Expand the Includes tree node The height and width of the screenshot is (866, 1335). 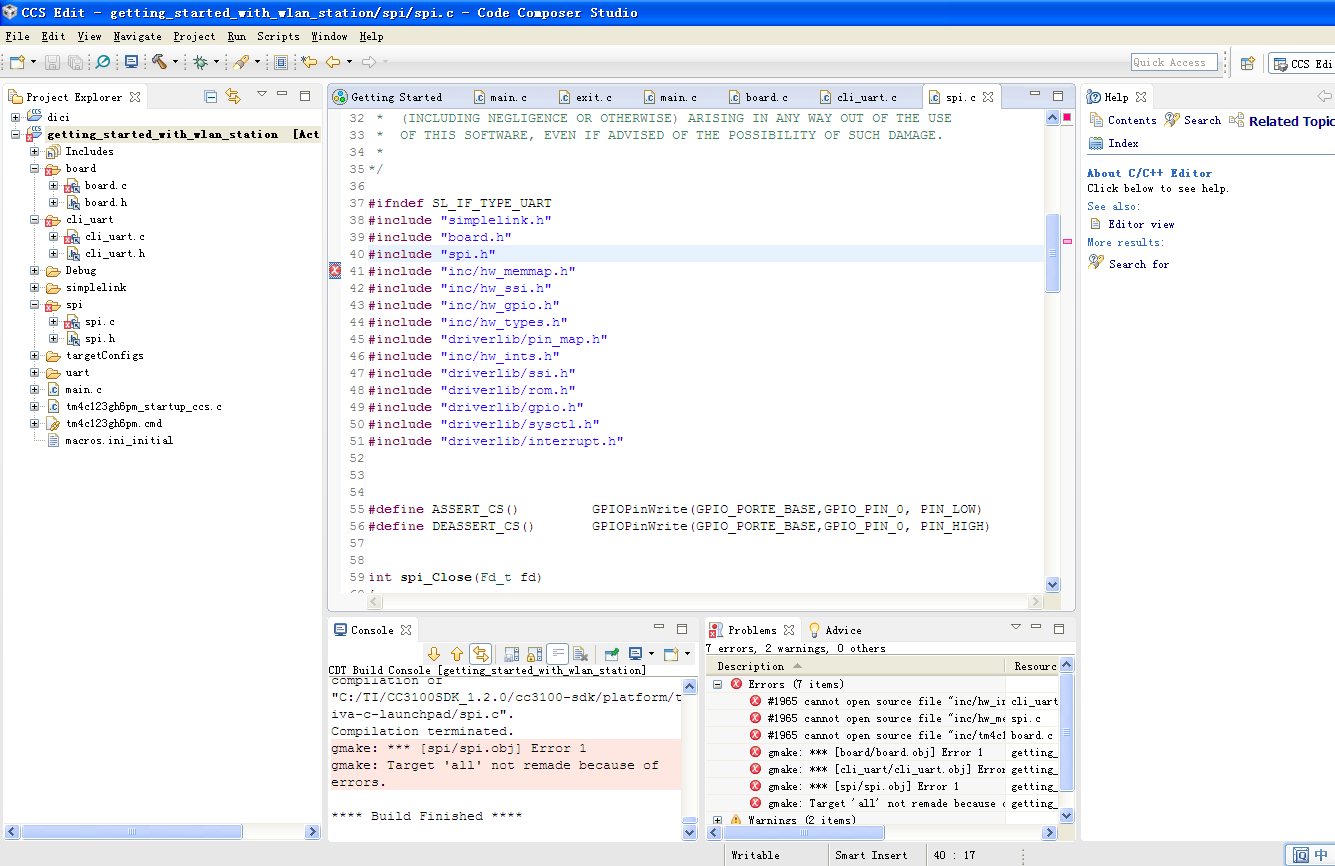(x=35, y=152)
